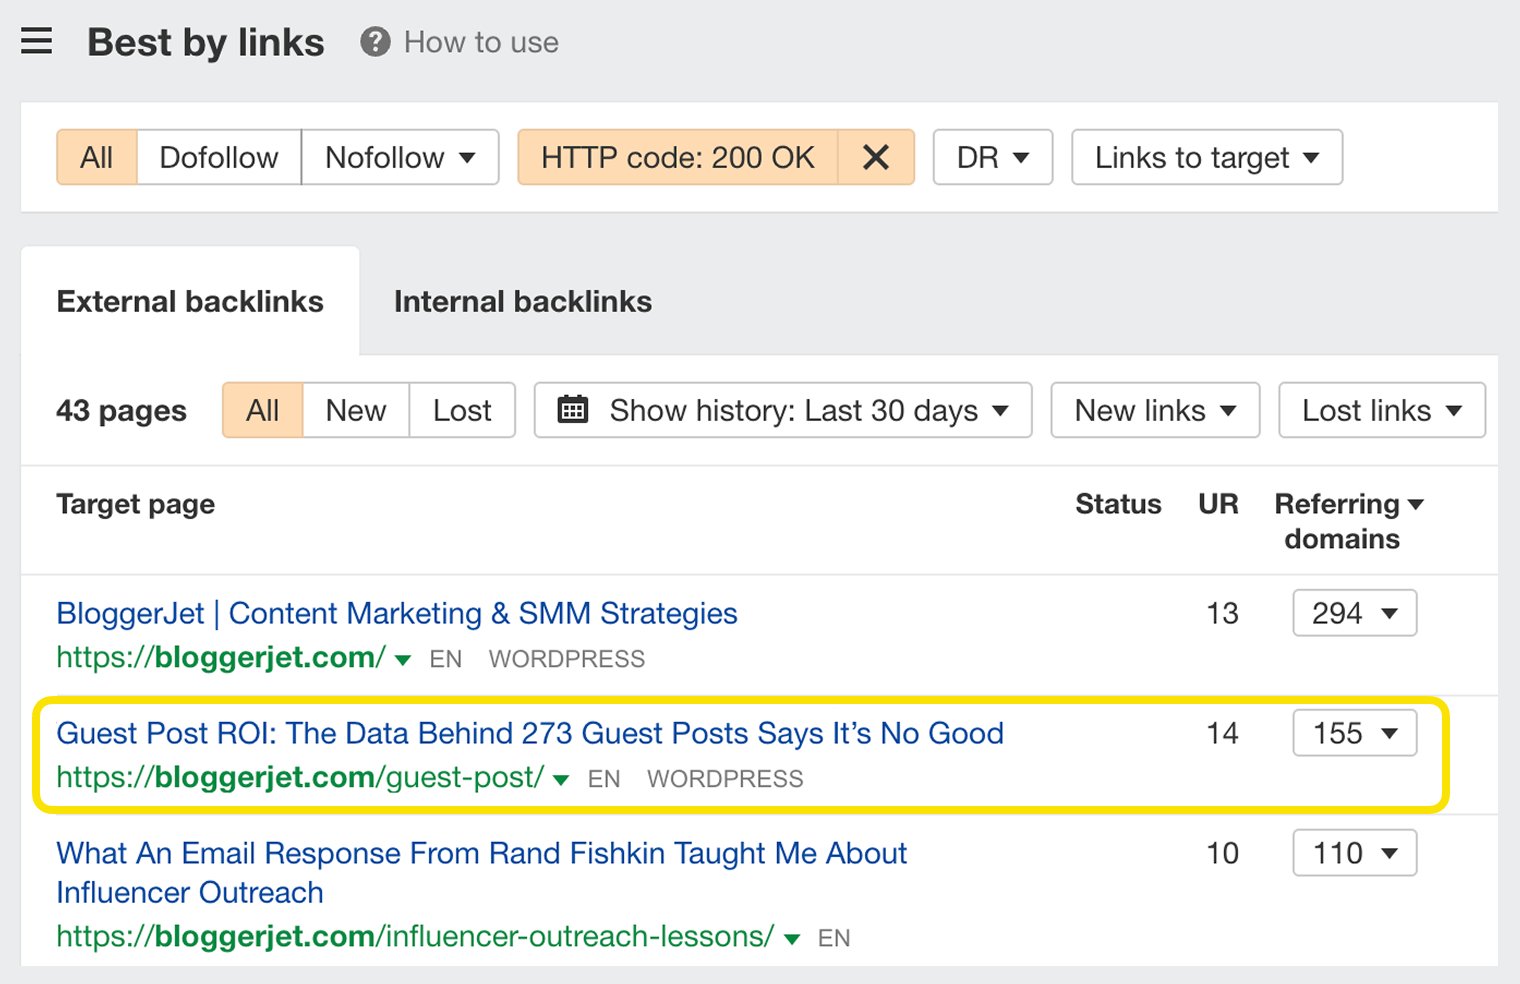The height and width of the screenshot is (984, 1520).
Task: Click the How to use help icon
Action: tap(374, 42)
